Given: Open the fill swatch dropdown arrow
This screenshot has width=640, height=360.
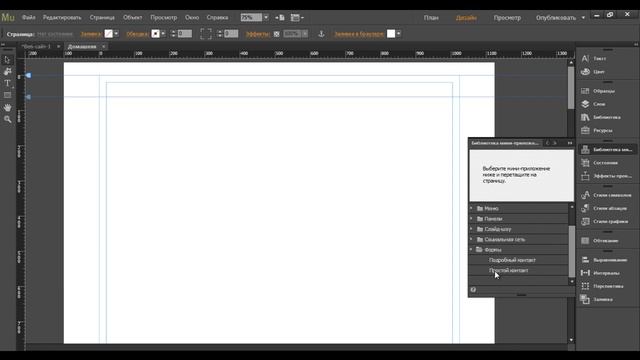Looking at the screenshot, I should click(116, 34).
